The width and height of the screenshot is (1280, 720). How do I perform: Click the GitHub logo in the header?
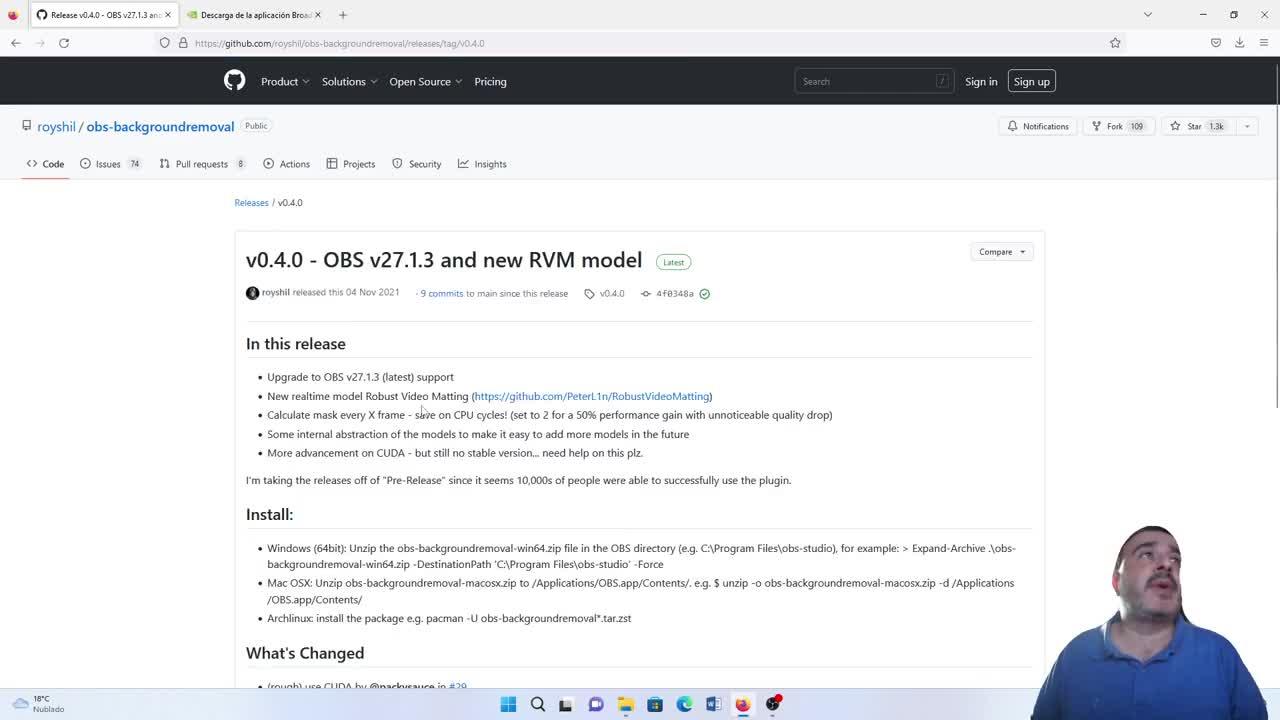(x=234, y=81)
